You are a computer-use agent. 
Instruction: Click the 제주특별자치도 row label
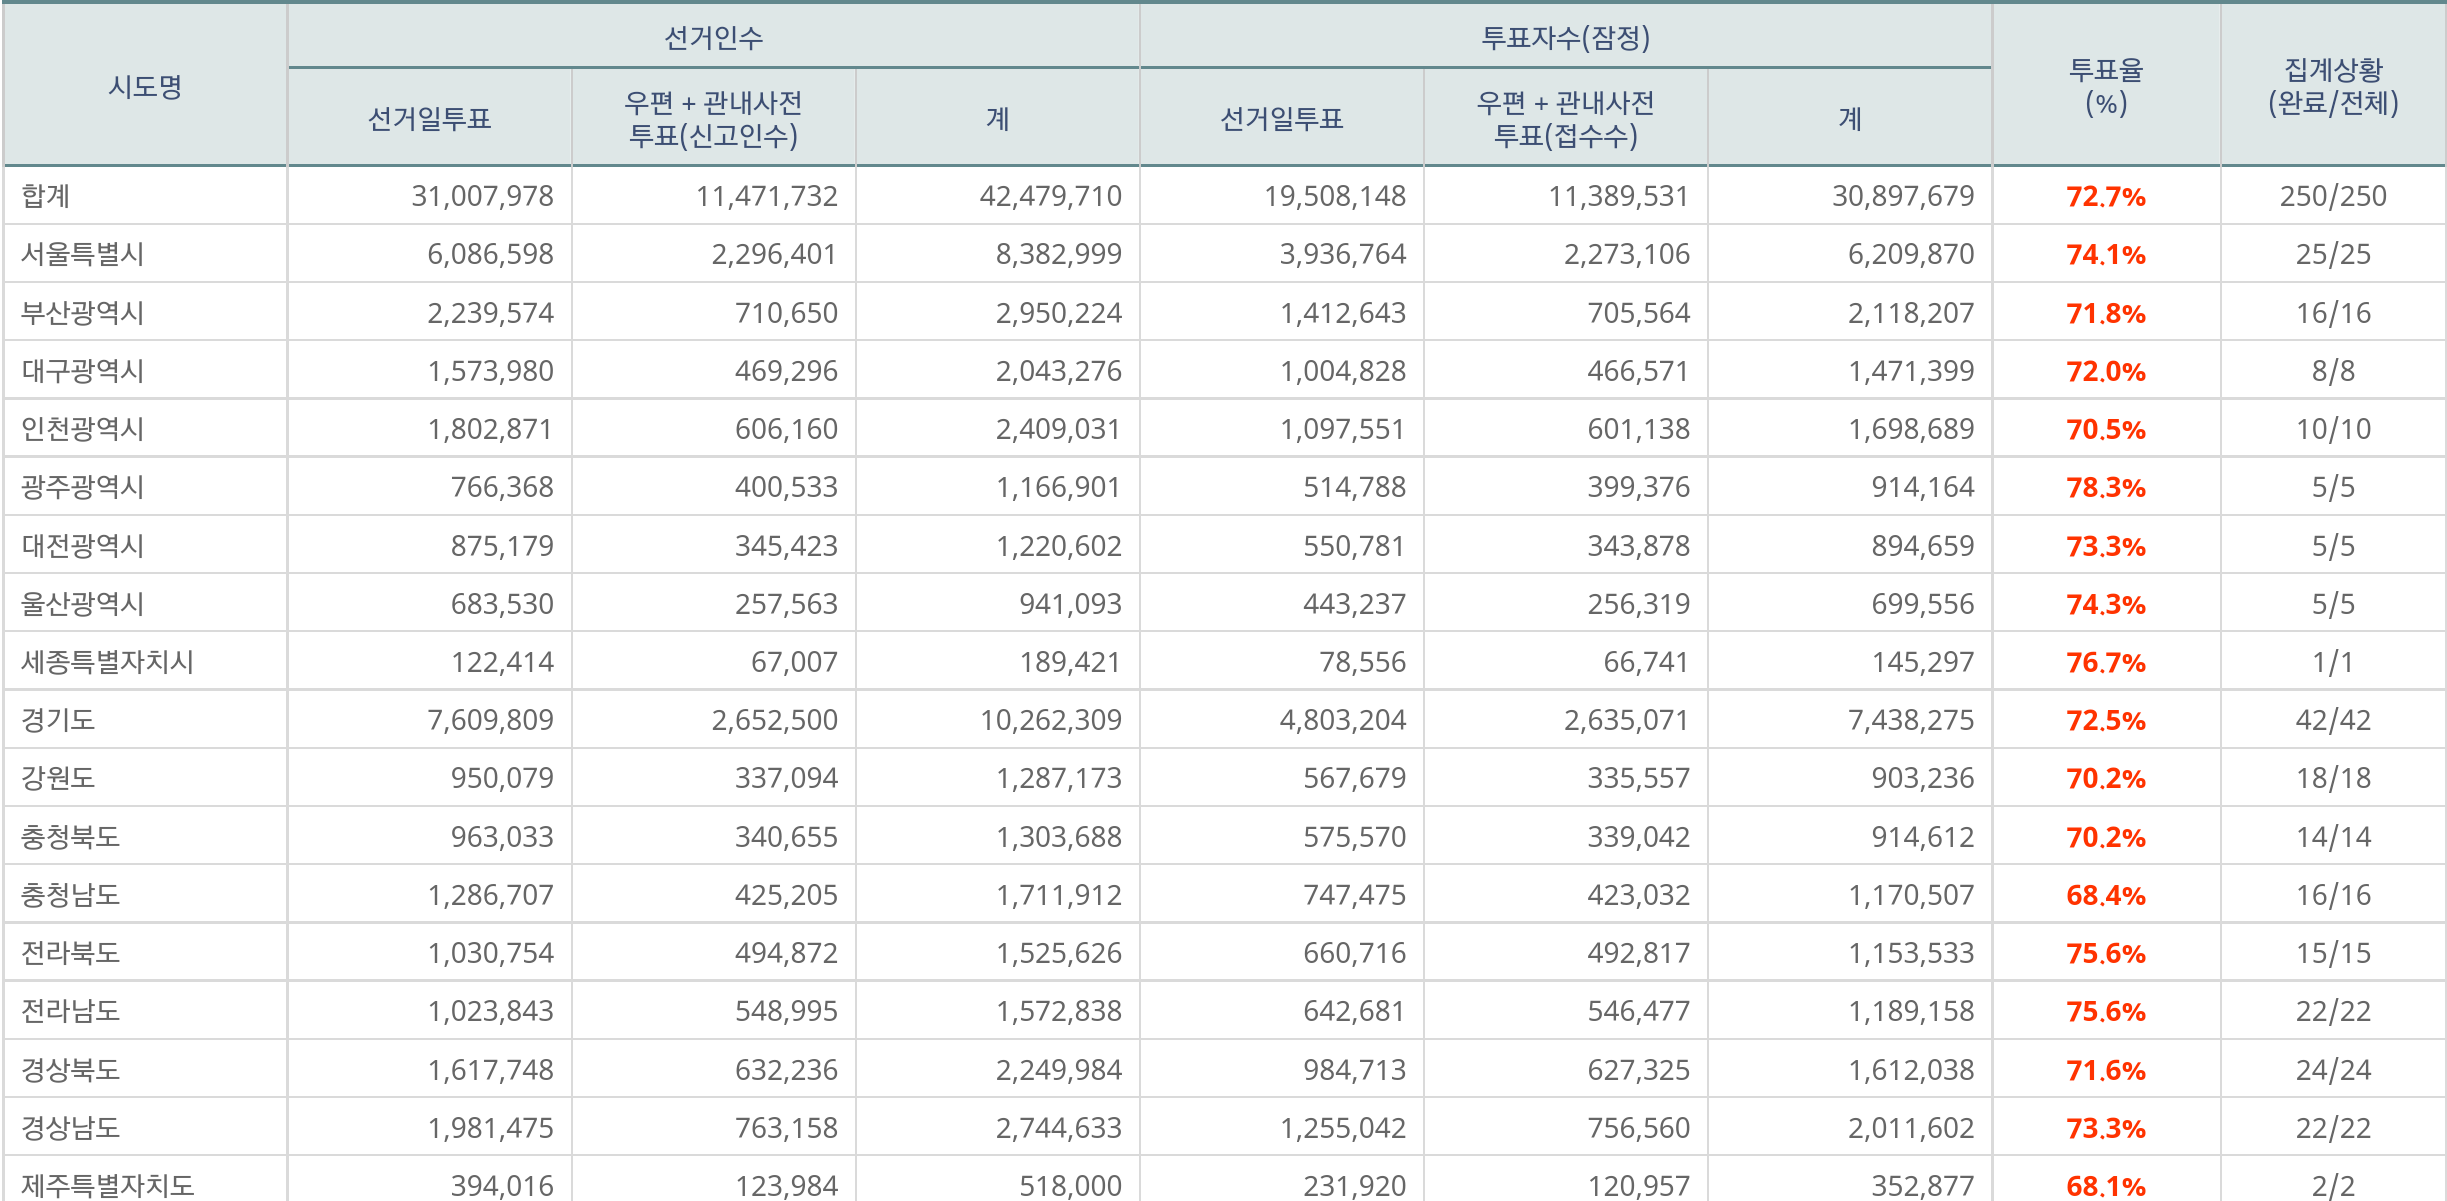(x=107, y=1185)
